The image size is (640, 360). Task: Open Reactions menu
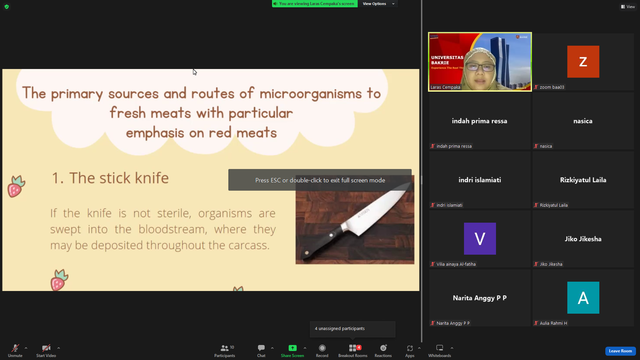click(x=383, y=350)
